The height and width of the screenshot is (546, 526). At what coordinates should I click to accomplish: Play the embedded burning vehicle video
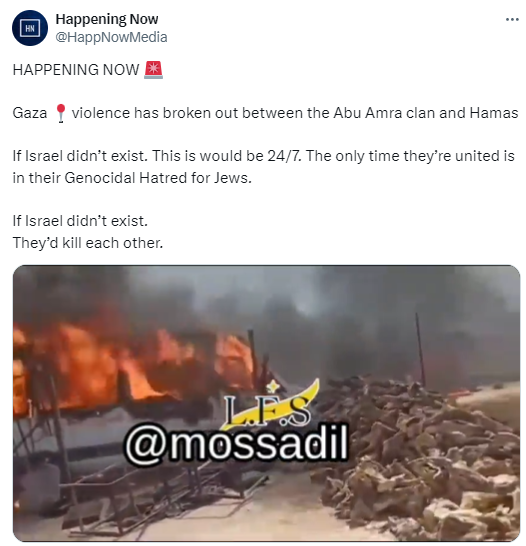[x=266, y=403]
